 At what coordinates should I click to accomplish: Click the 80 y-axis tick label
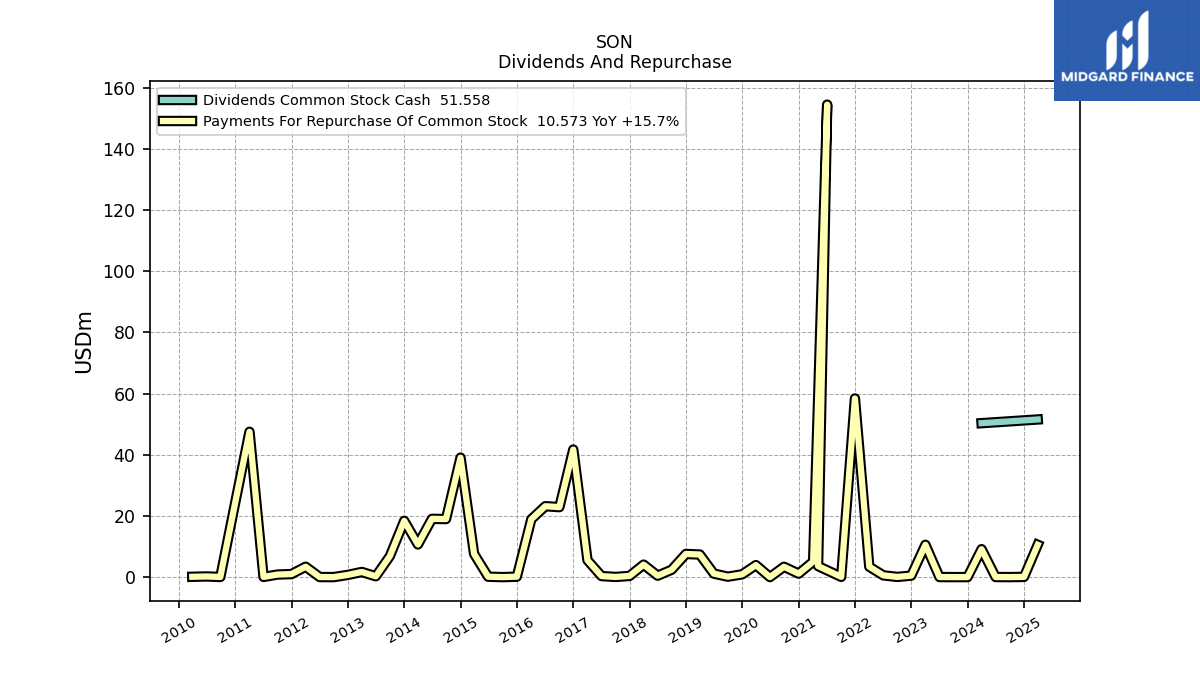coord(125,332)
